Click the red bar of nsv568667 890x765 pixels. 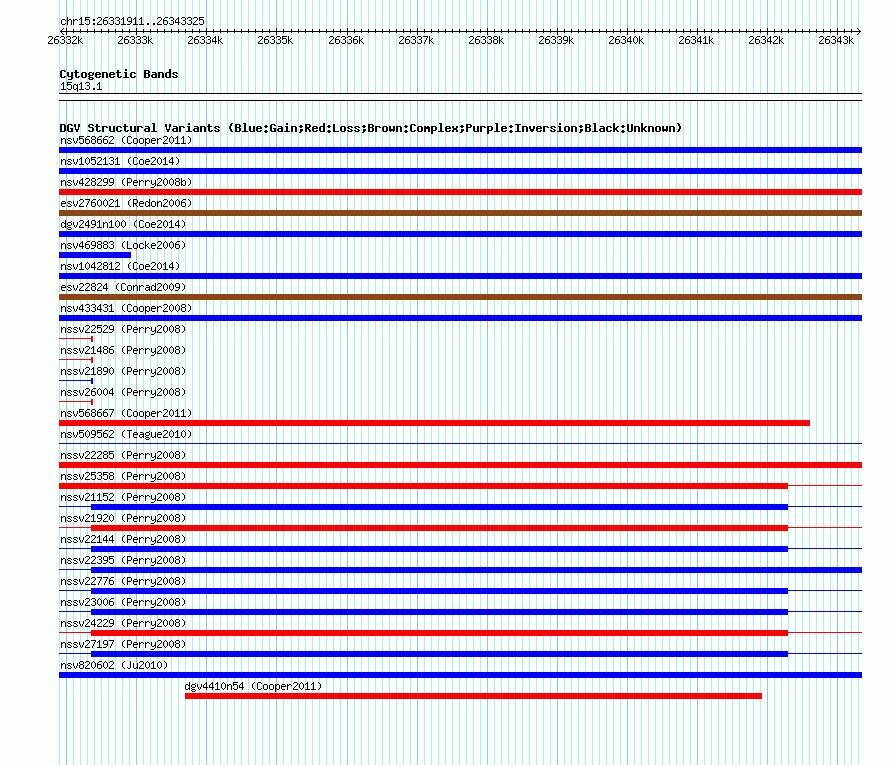(x=434, y=423)
